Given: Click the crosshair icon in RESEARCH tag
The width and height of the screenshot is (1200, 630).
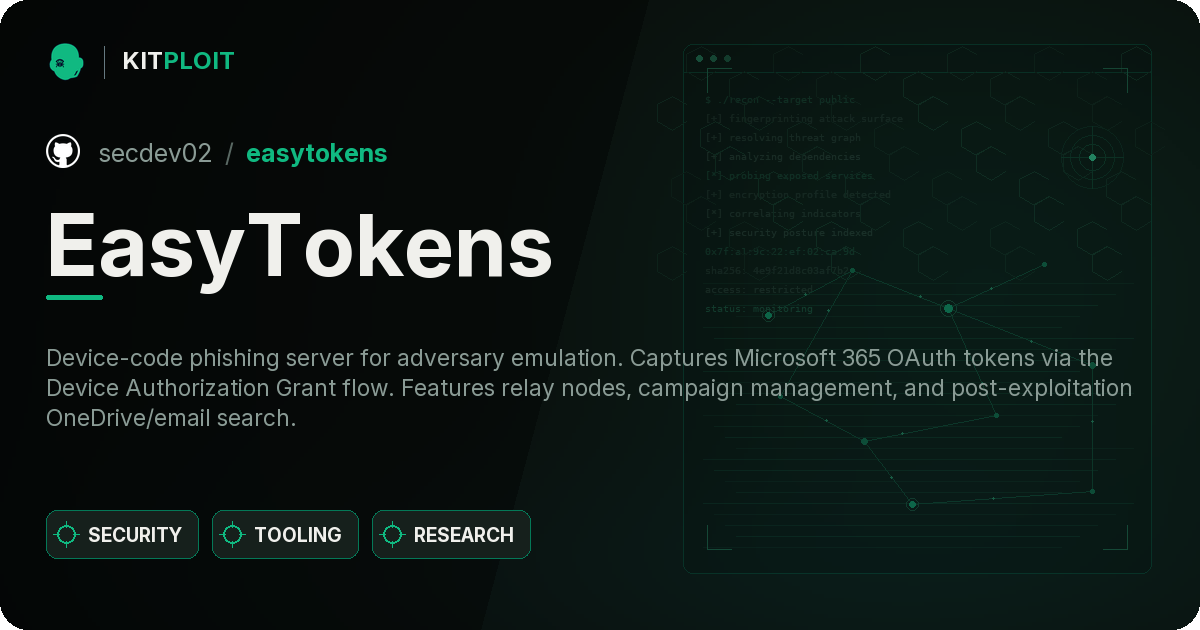Looking at the screenshot, I should coord(393,535).
